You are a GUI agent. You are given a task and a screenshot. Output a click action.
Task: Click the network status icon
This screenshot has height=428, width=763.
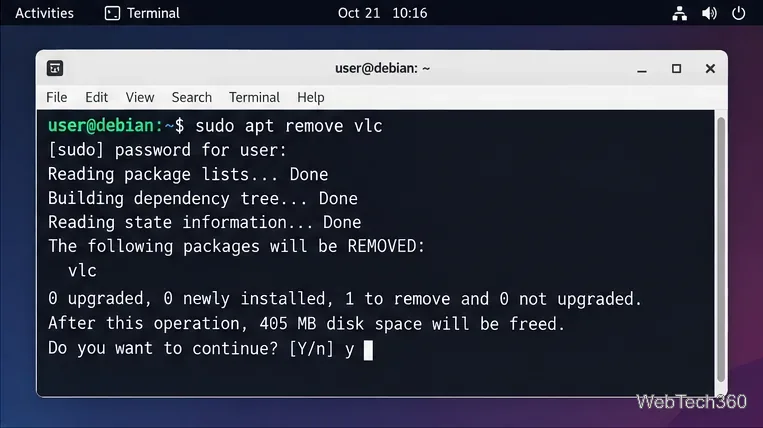click(679, 13)
